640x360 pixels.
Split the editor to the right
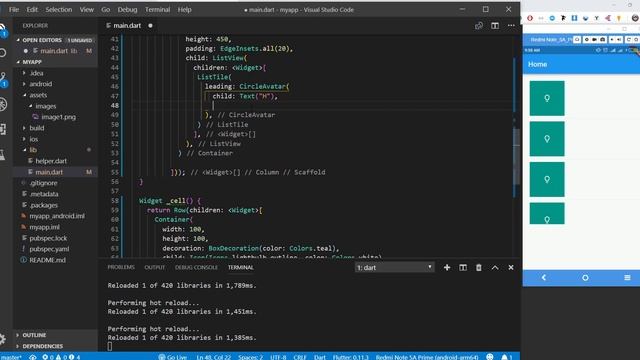[x=495, y=26]
